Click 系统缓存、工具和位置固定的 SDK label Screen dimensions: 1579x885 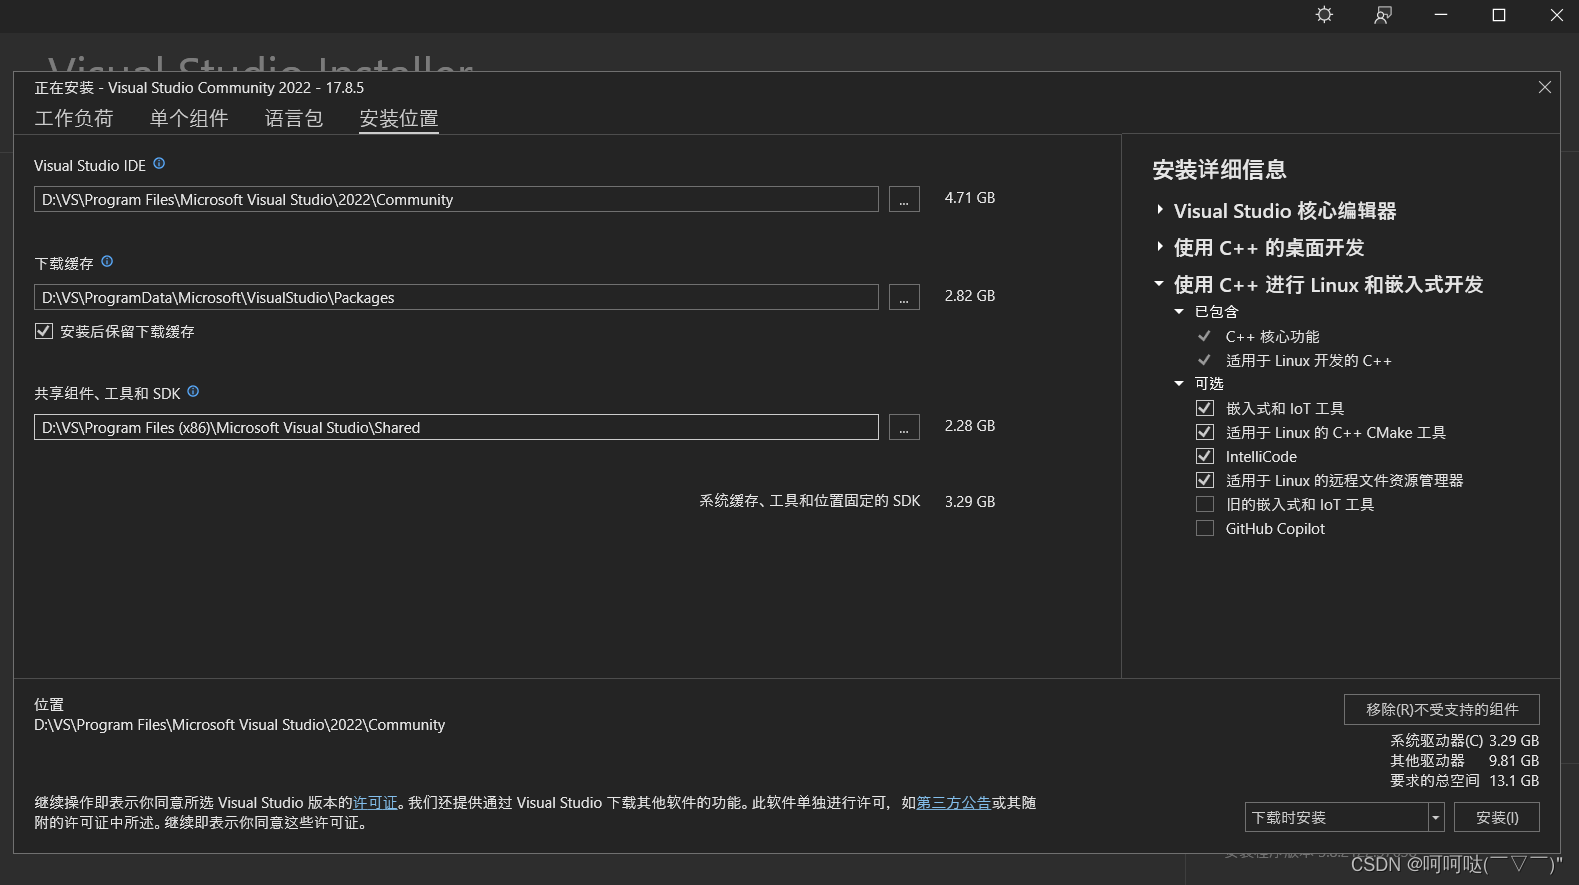[810, 500]
